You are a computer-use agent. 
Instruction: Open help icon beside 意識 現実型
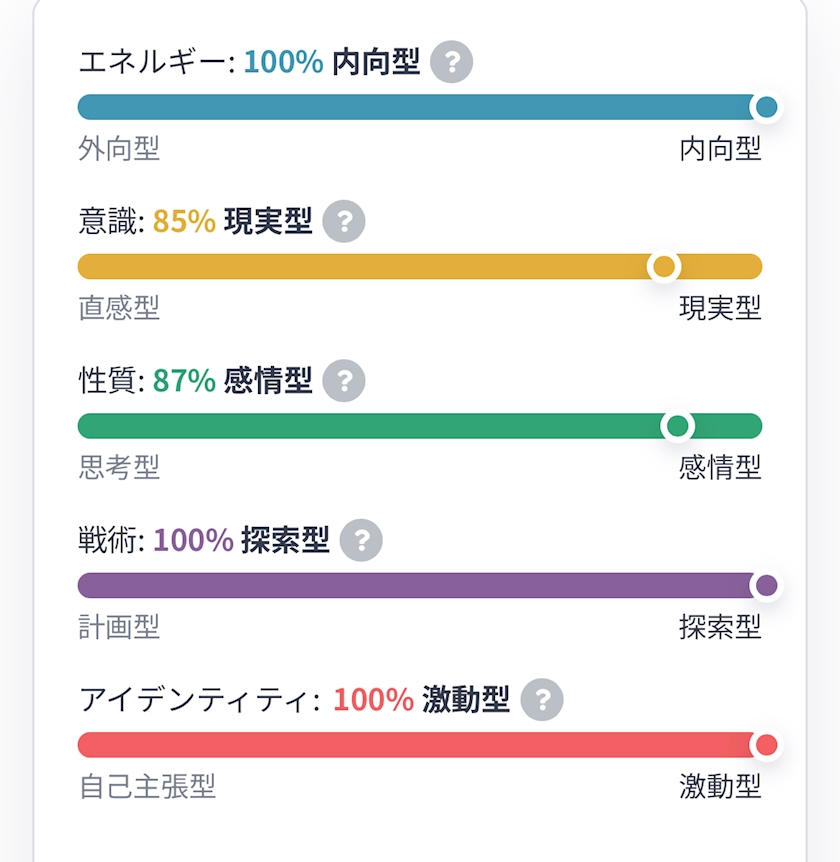(344, 221)
